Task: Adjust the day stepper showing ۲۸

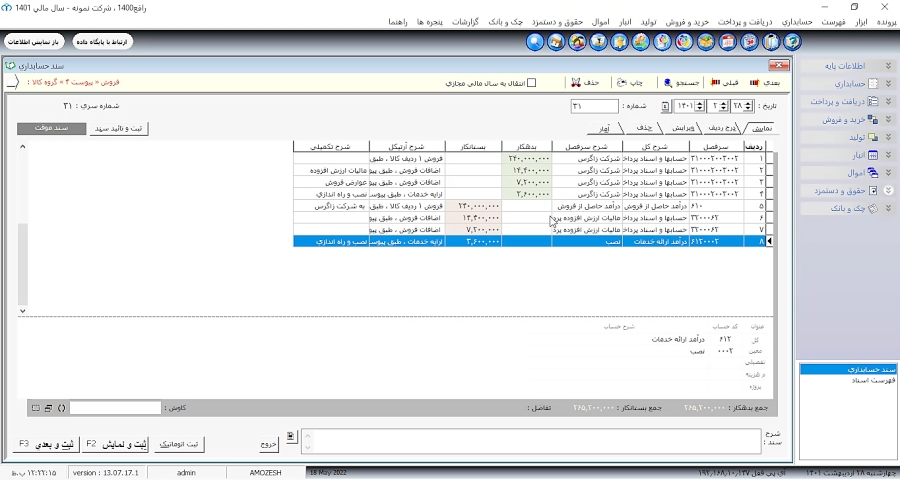Action: (747, 106)
